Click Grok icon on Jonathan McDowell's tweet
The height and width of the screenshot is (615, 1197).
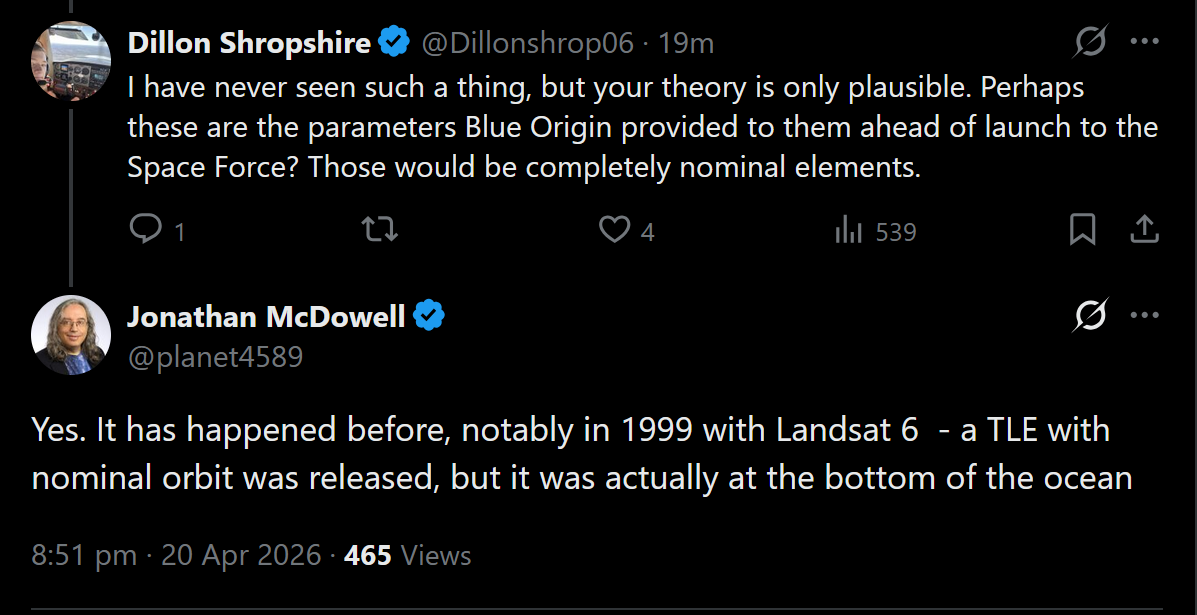pos(1090,316)
